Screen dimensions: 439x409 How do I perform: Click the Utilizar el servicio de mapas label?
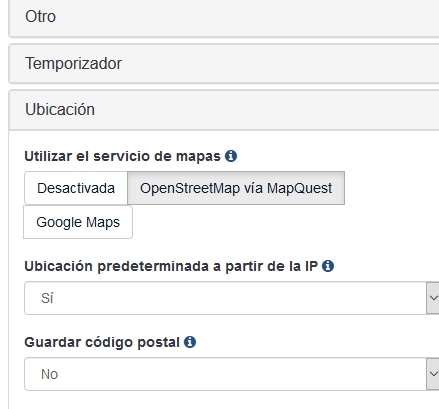[122, 156]
